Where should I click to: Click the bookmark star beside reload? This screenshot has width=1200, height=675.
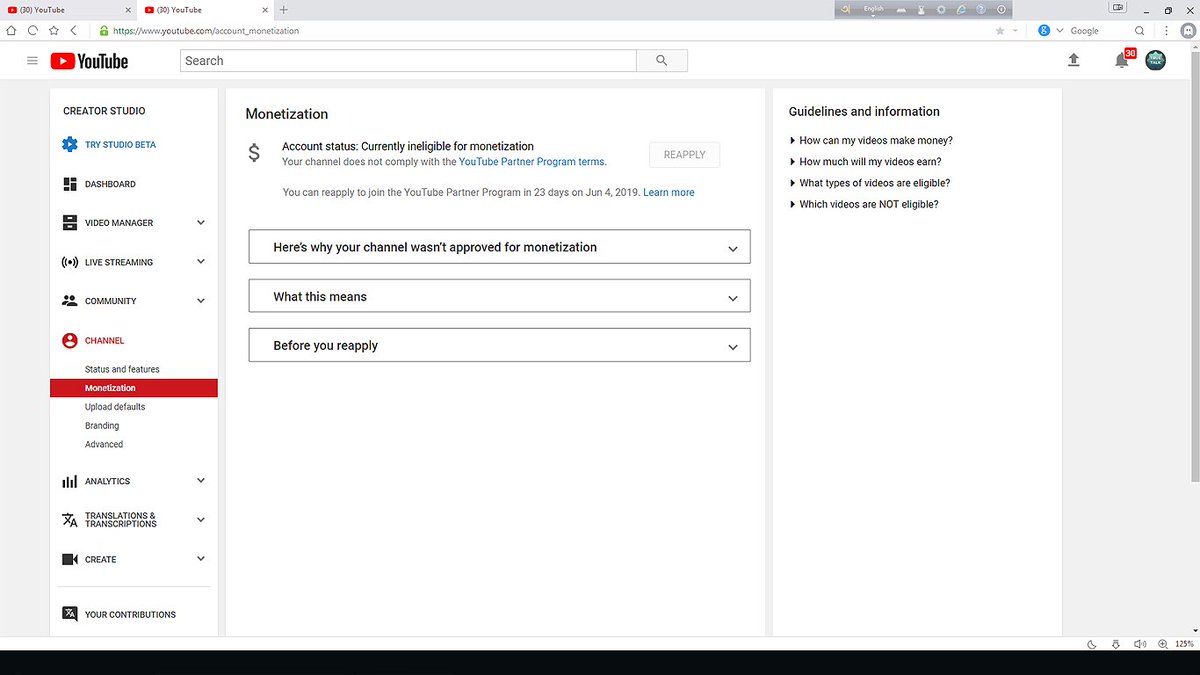54,31
